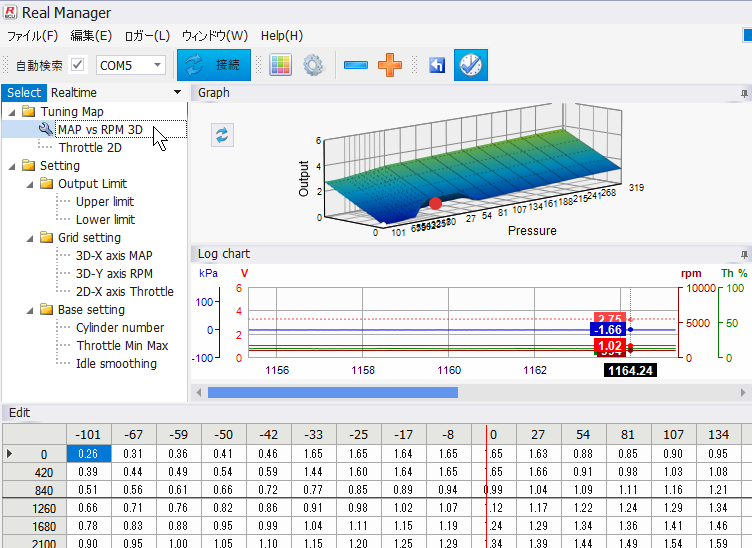Click the log chart scroll left arrow
This screenshot has width=752, height=548.
(199, 393)
